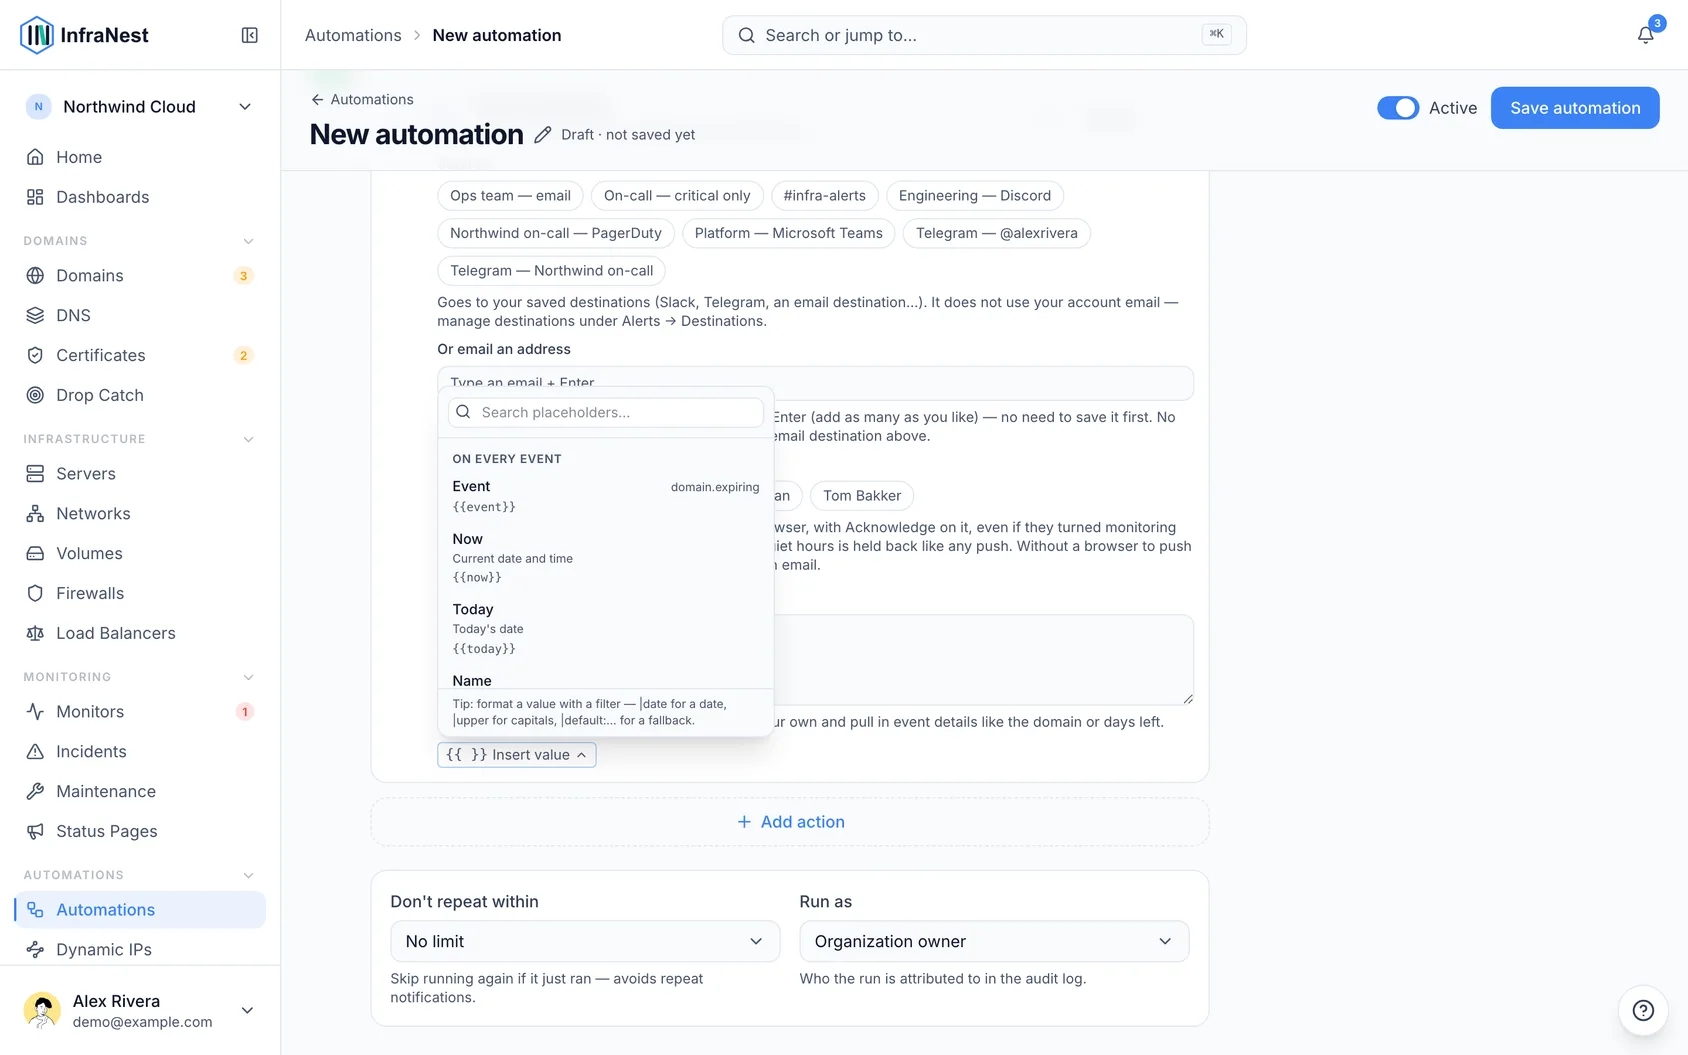Click the Certificates shield icon
The width and height of the screenshot is (1688, 1055).
click(x=35, y=355)
